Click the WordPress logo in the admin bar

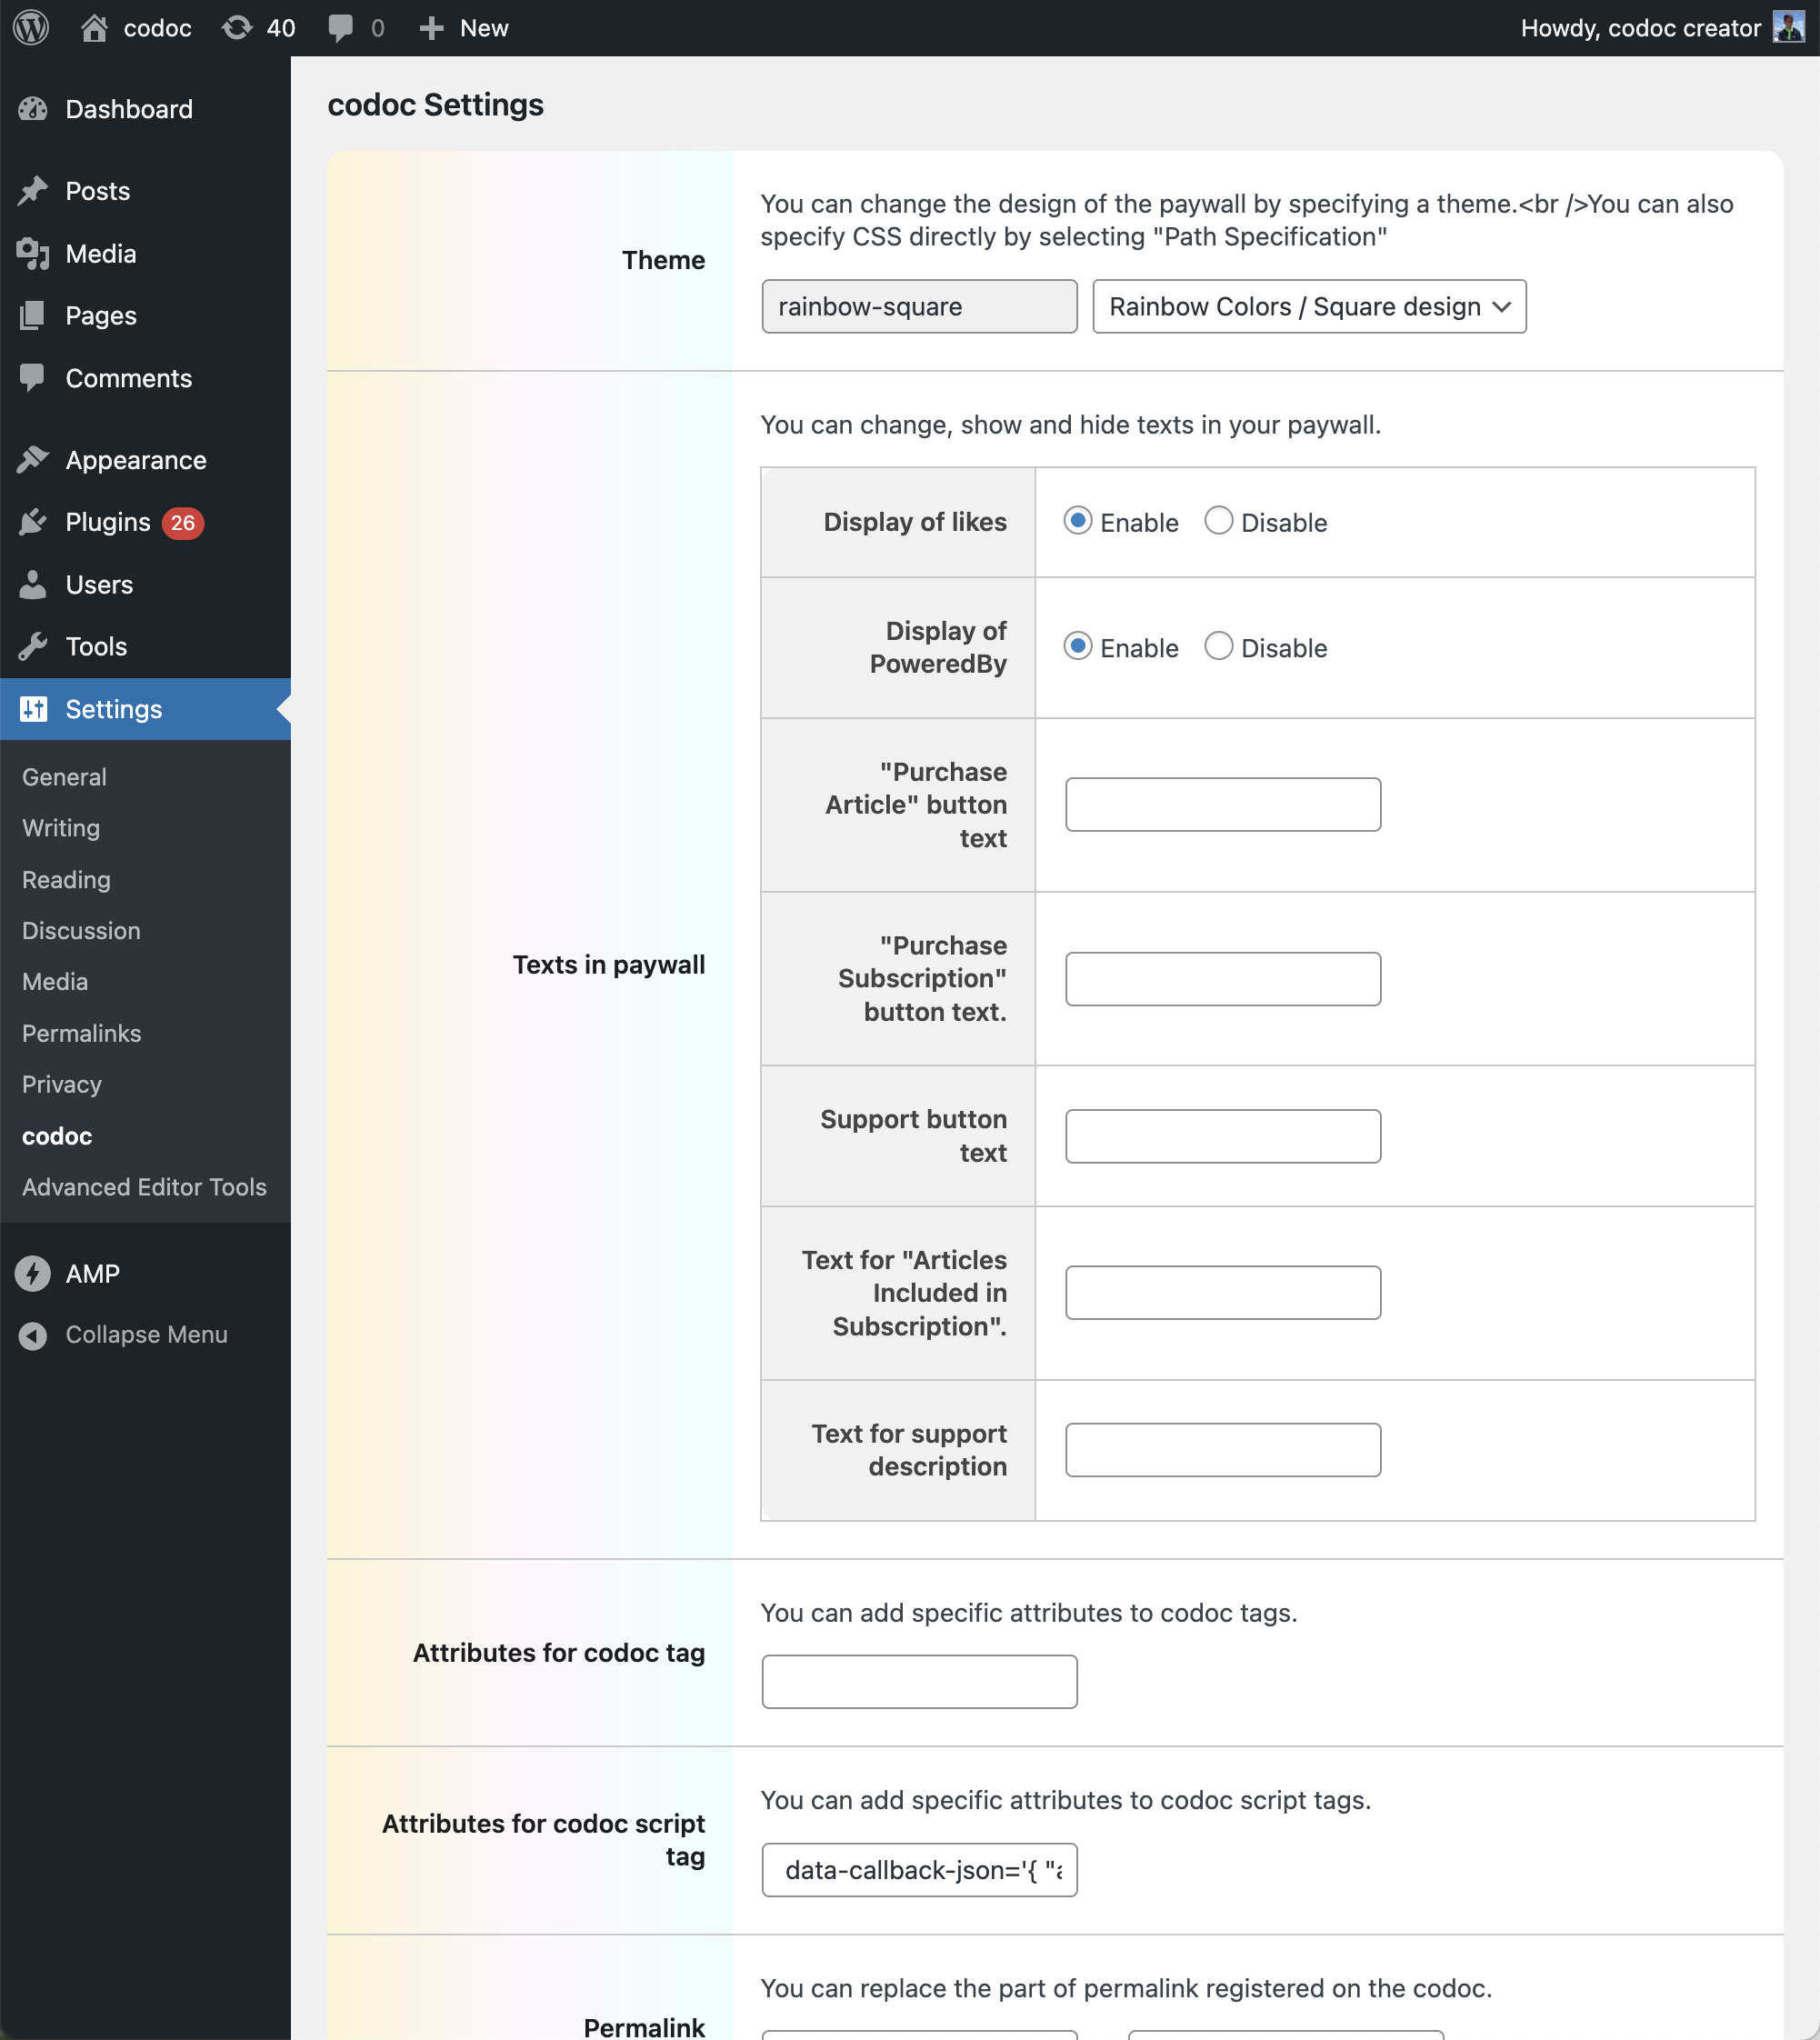click(x=31, y=27)
